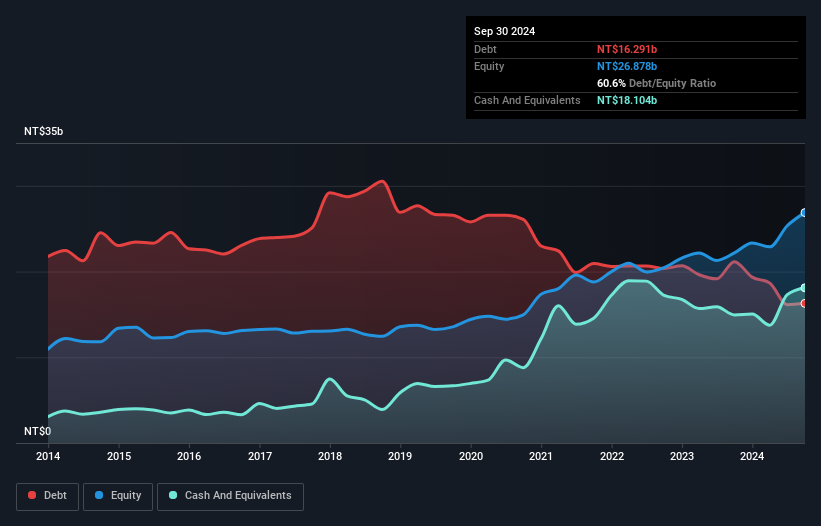The width and height of the screenshot is (821, 526).
Task: Click the Sep 30 2024 tooltip date
Action: (x=504, y=31)
